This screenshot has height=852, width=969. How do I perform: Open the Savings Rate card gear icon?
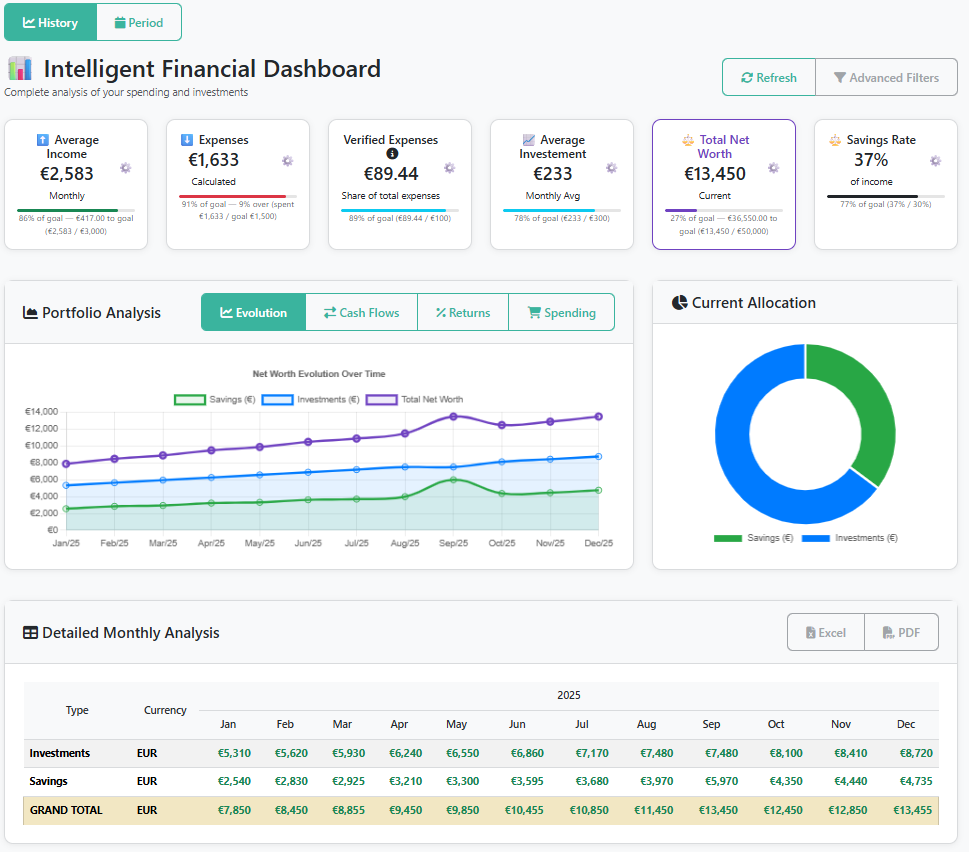coord(935,161)
